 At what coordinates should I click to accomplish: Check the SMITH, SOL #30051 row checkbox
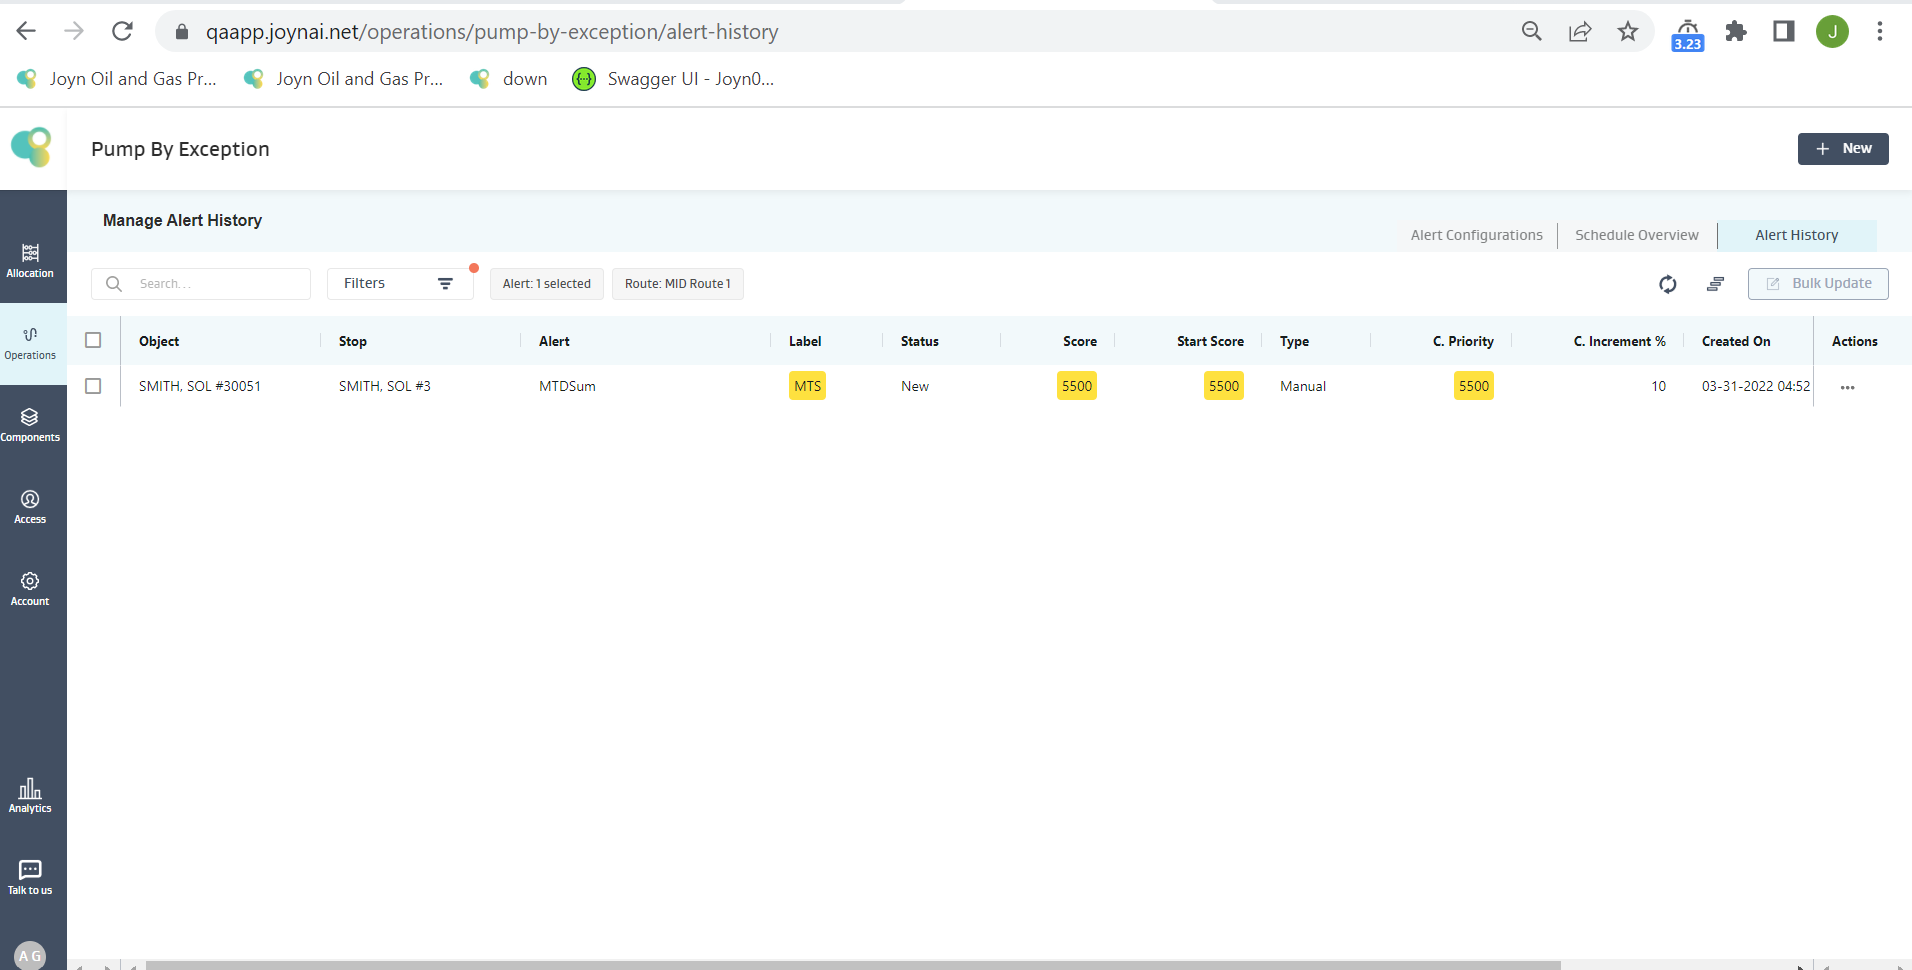coord(93,386)
